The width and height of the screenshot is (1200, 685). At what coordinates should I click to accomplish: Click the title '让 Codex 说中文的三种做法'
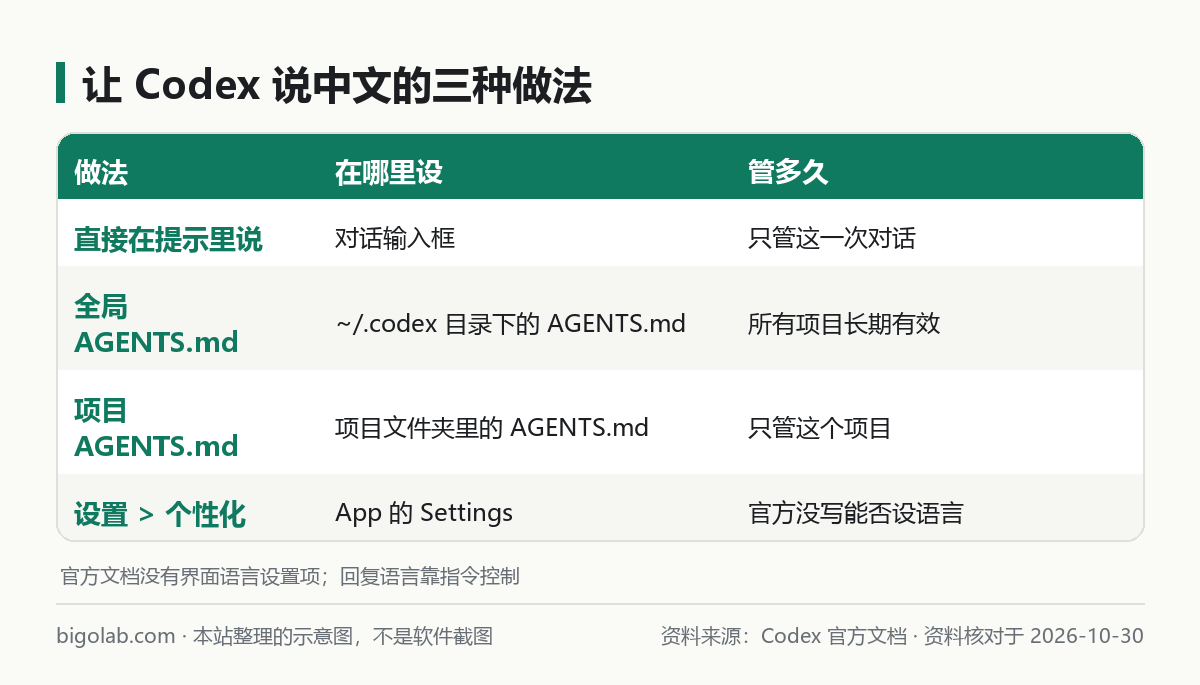tap(337, 86)
